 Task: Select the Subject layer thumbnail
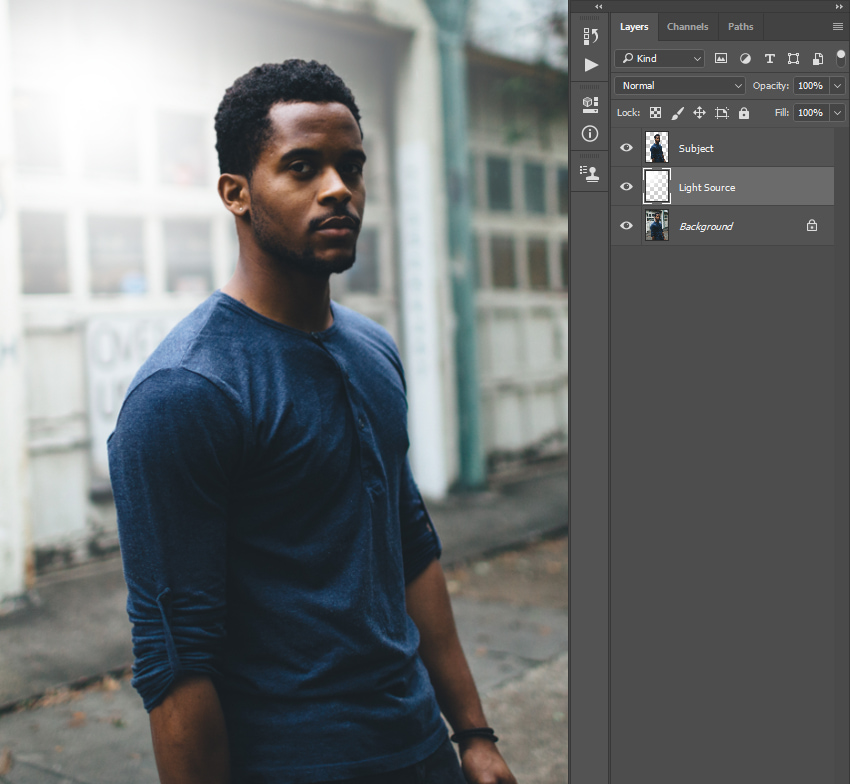tap(656, 148)
